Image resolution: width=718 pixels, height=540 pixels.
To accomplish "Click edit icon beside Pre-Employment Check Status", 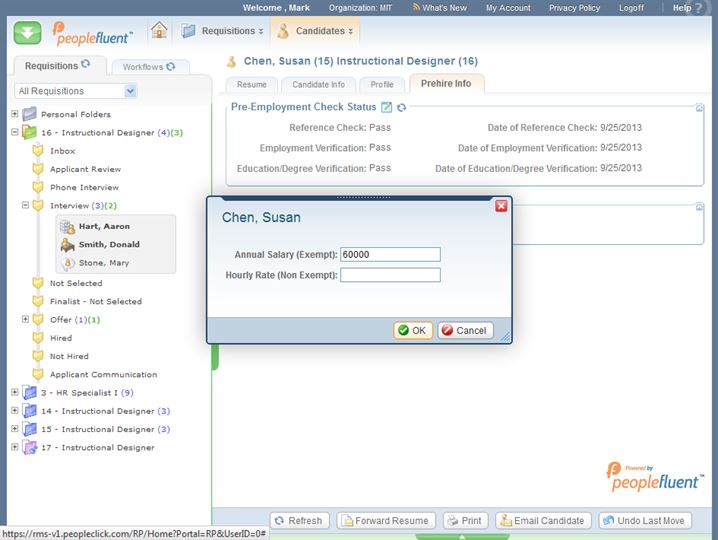I will pos(386,107).
